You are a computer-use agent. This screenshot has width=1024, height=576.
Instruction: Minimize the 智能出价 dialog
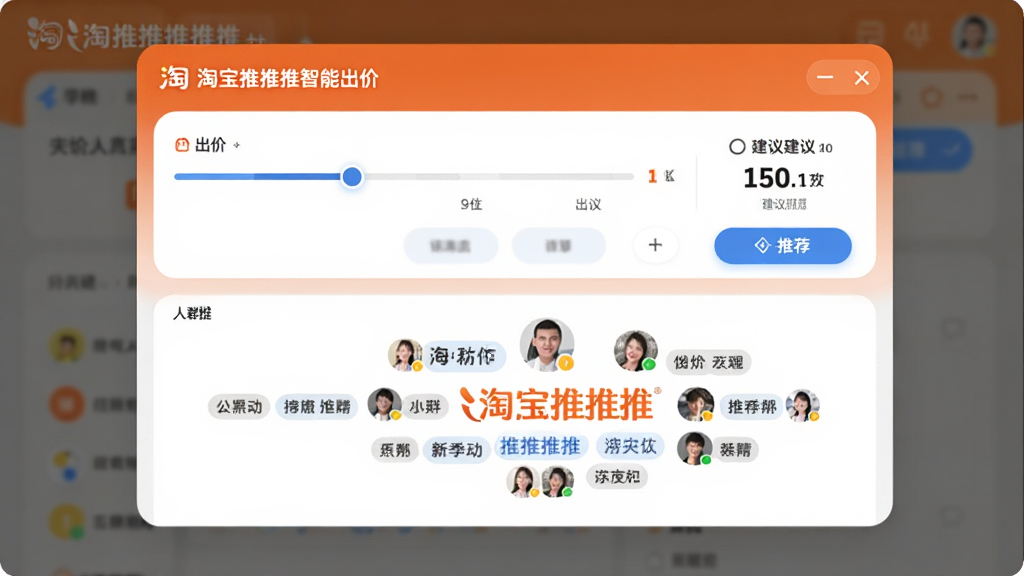[825, 78]
